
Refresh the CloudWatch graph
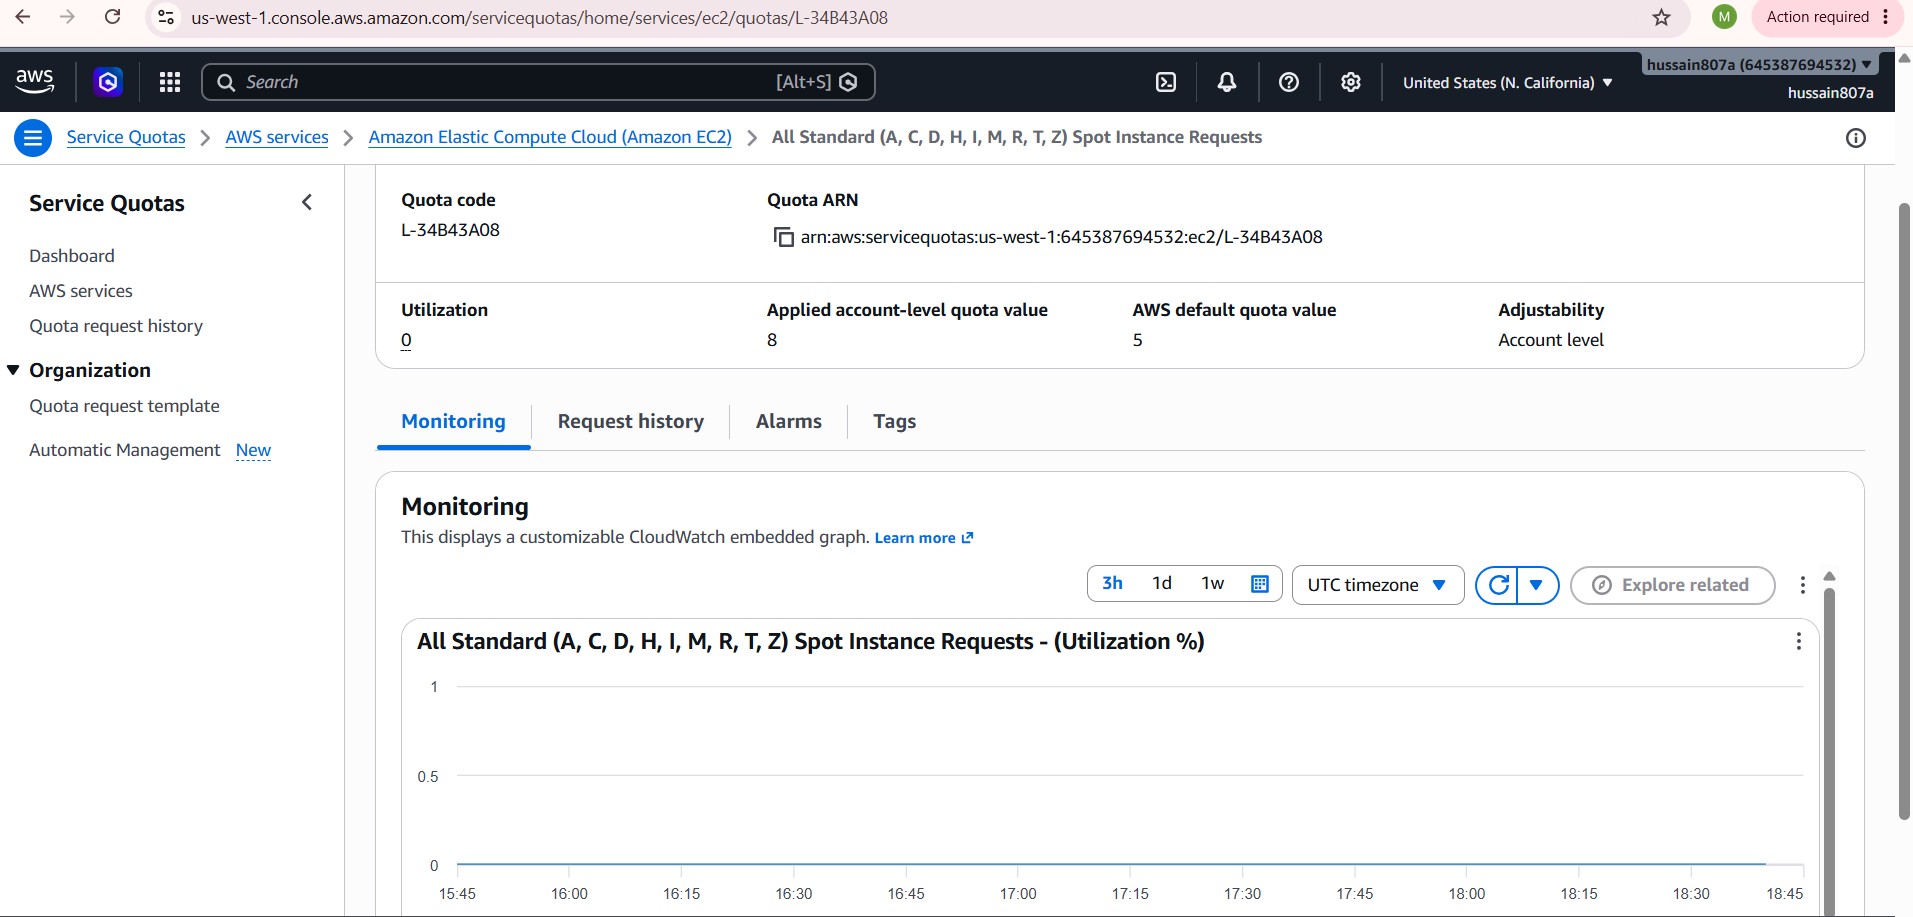tap(1498, 585)
